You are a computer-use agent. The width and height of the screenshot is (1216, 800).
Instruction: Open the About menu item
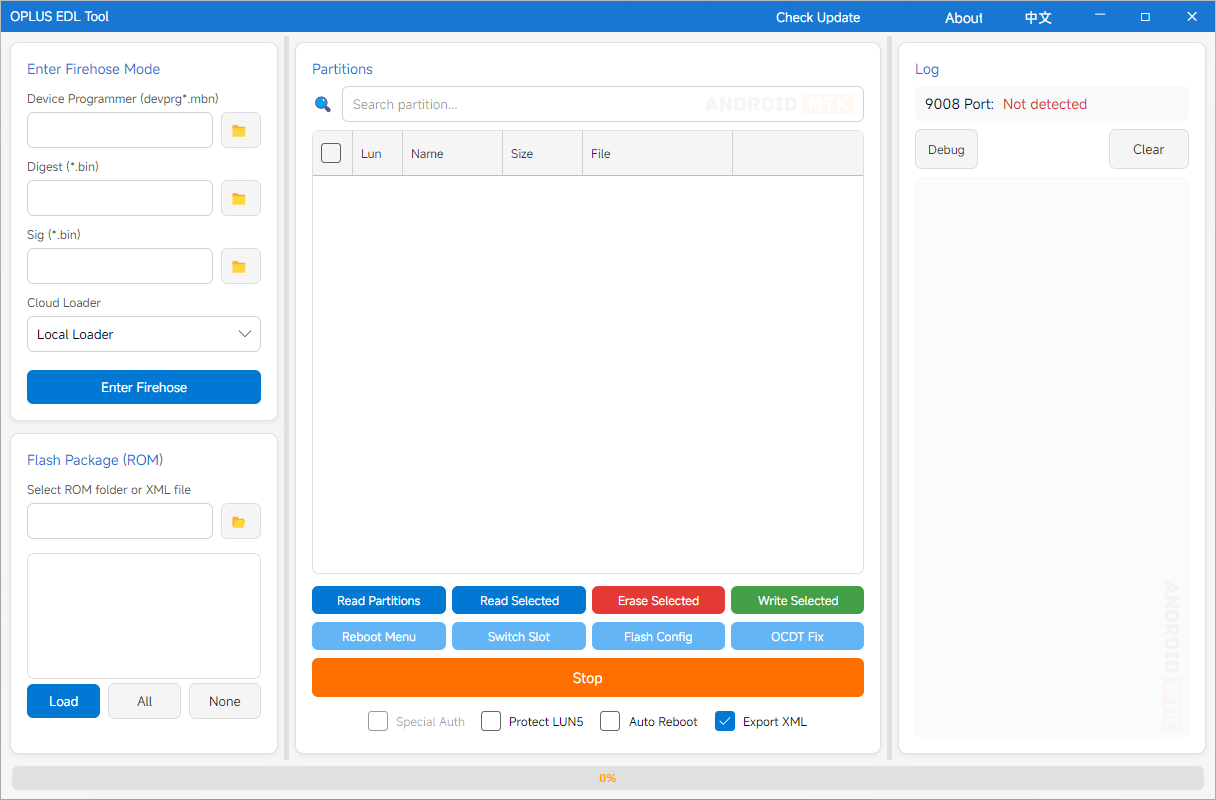(964, 17)
